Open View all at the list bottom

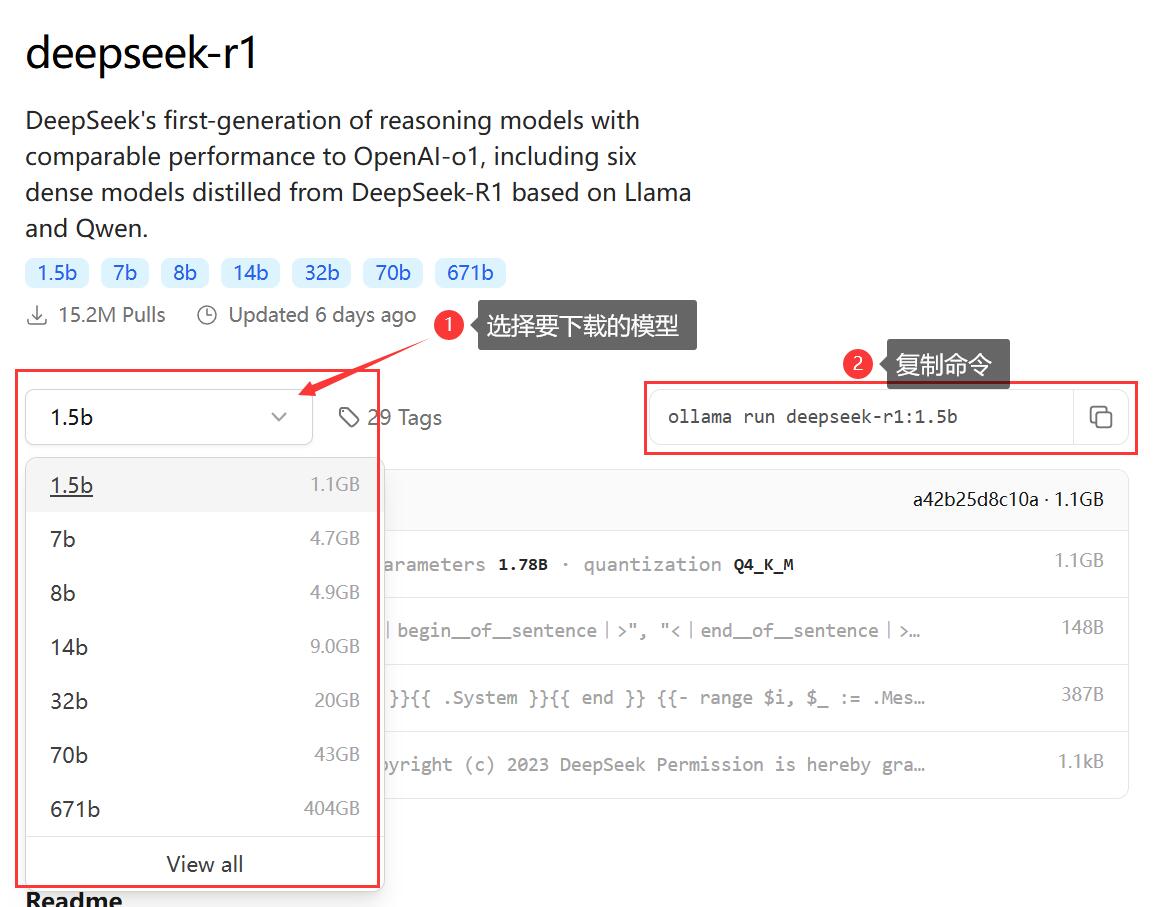[204, 864]
